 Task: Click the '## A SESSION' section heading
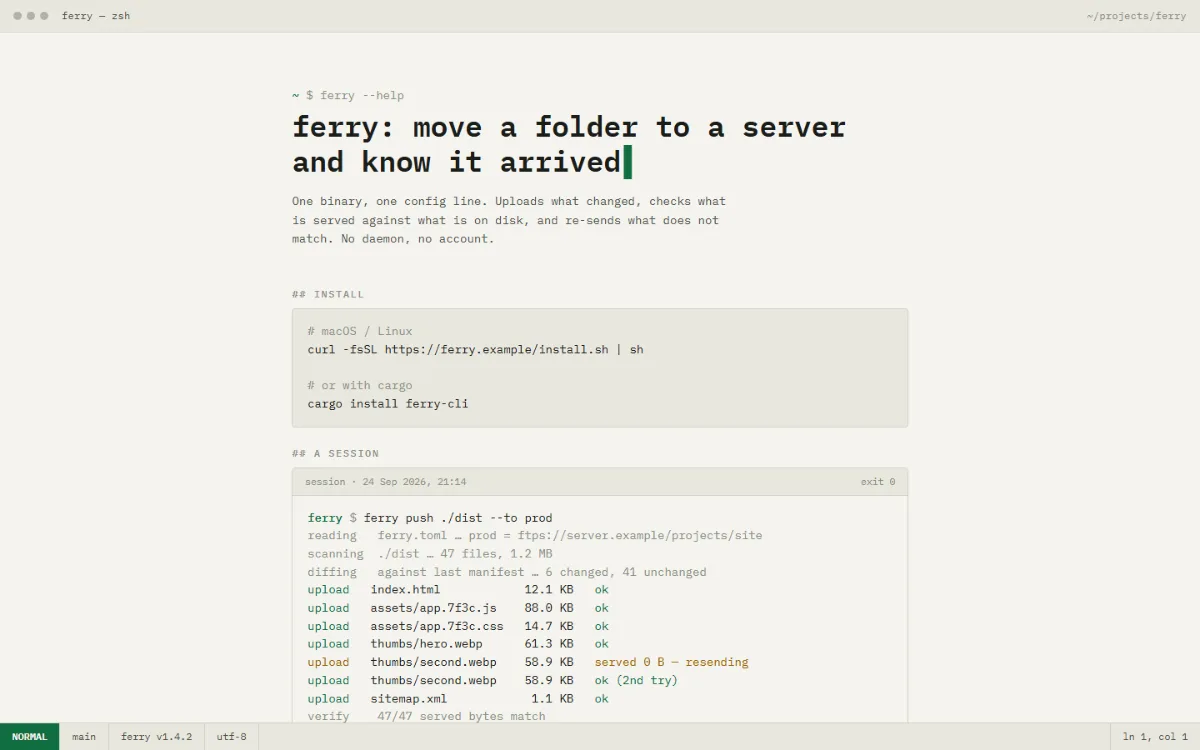(x=335, y=454)
